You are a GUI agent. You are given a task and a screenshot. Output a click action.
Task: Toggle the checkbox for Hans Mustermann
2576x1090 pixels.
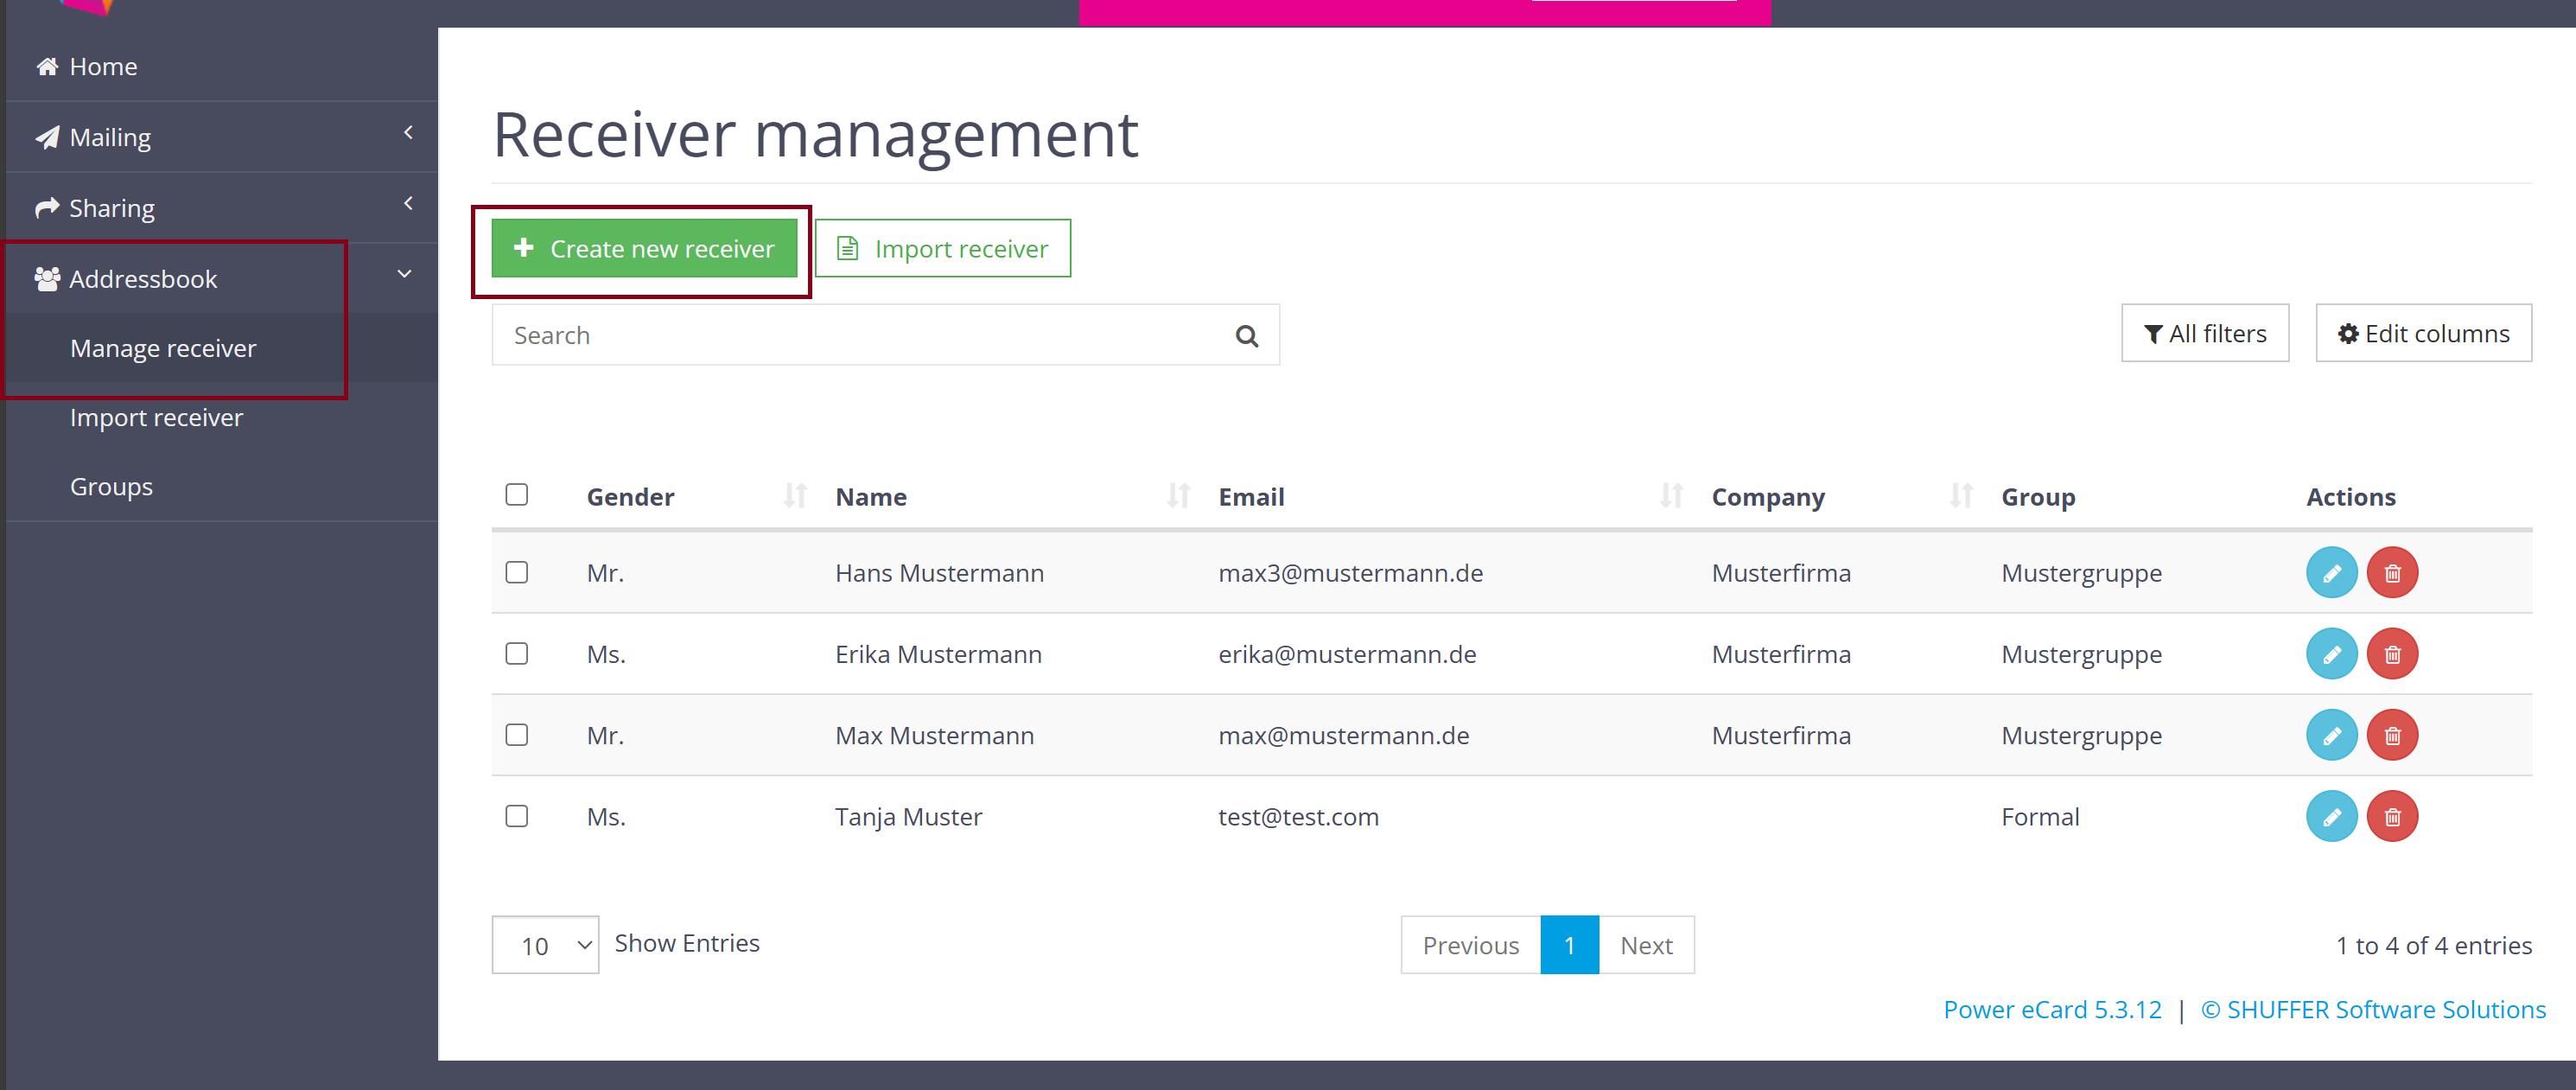[518, 572]
